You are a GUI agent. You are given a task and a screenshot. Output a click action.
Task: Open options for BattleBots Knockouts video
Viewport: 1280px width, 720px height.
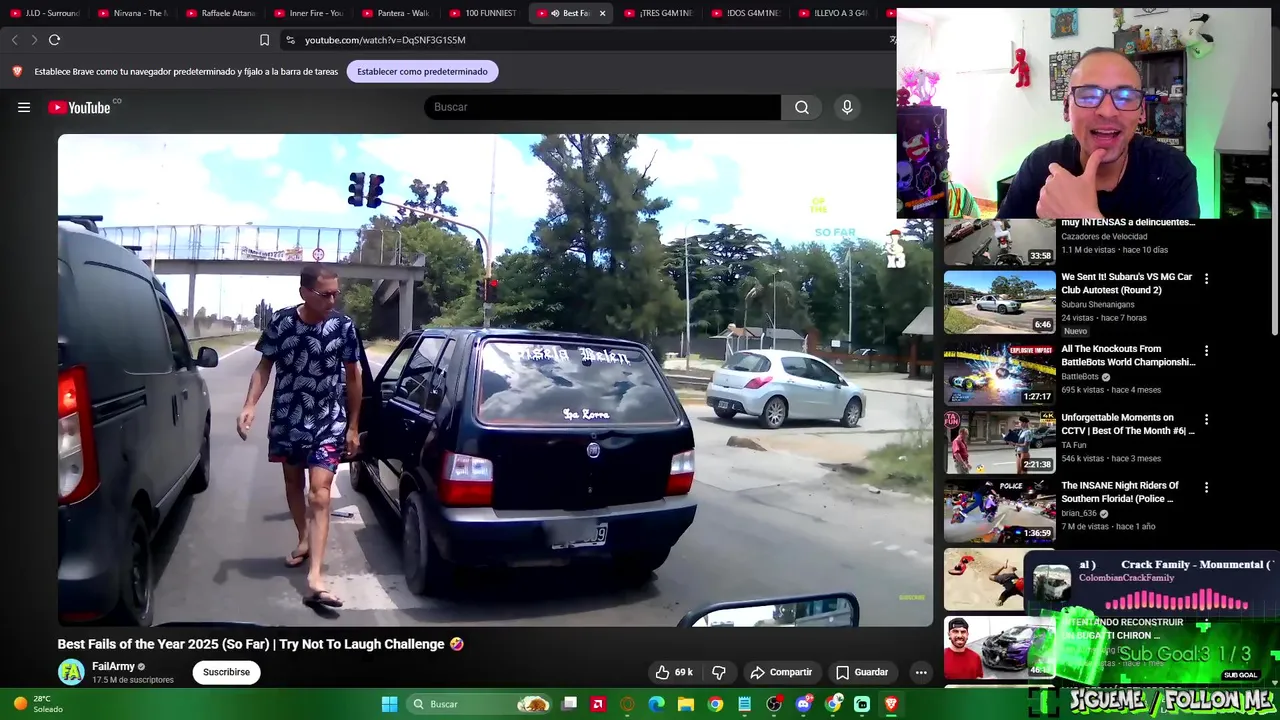[1206, 351]
